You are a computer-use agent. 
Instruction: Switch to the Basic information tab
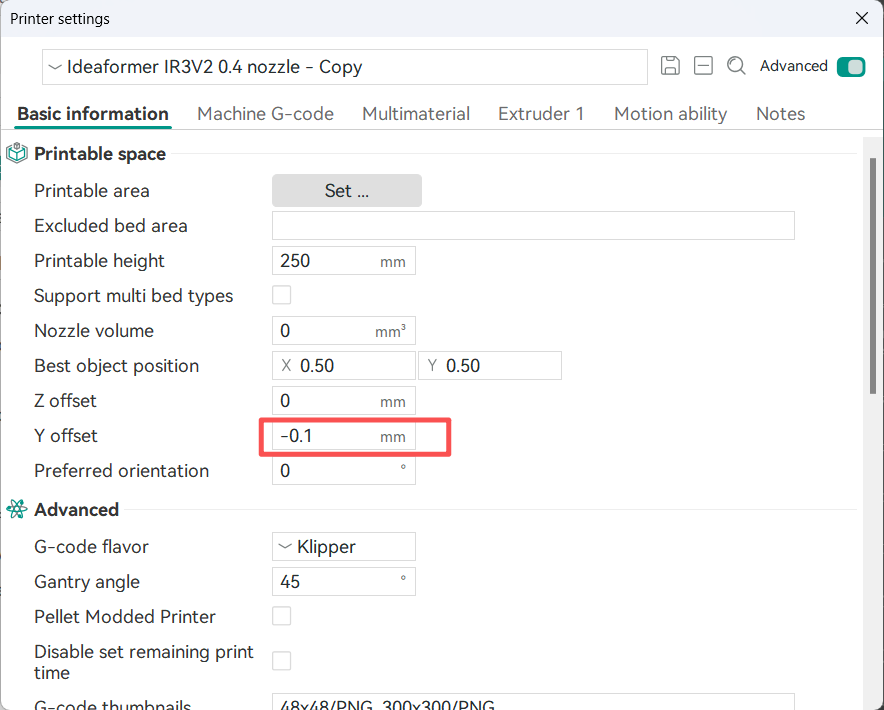click(93, 114)
